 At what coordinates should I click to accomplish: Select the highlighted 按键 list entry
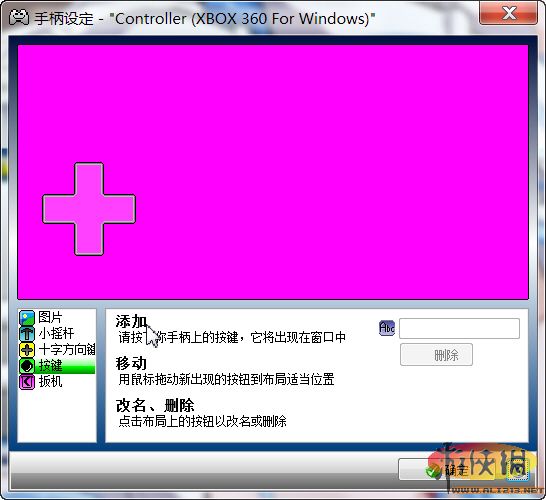pyautogui.click(x=57, y=366)
